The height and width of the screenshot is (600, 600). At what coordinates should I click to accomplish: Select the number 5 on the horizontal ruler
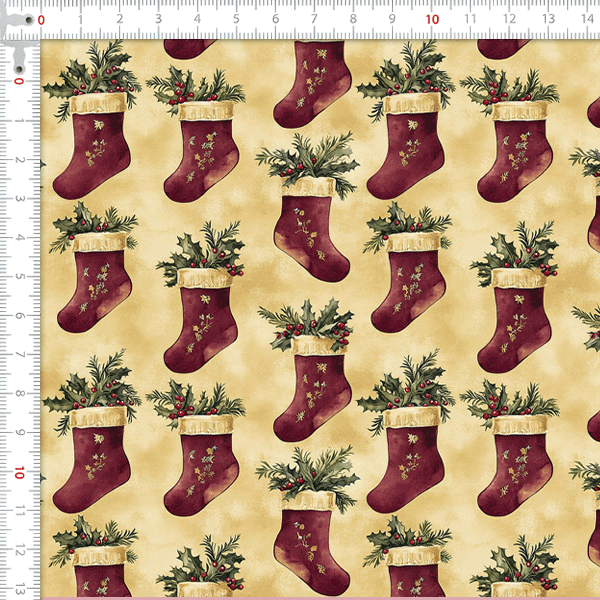click(x=236, y=19)
